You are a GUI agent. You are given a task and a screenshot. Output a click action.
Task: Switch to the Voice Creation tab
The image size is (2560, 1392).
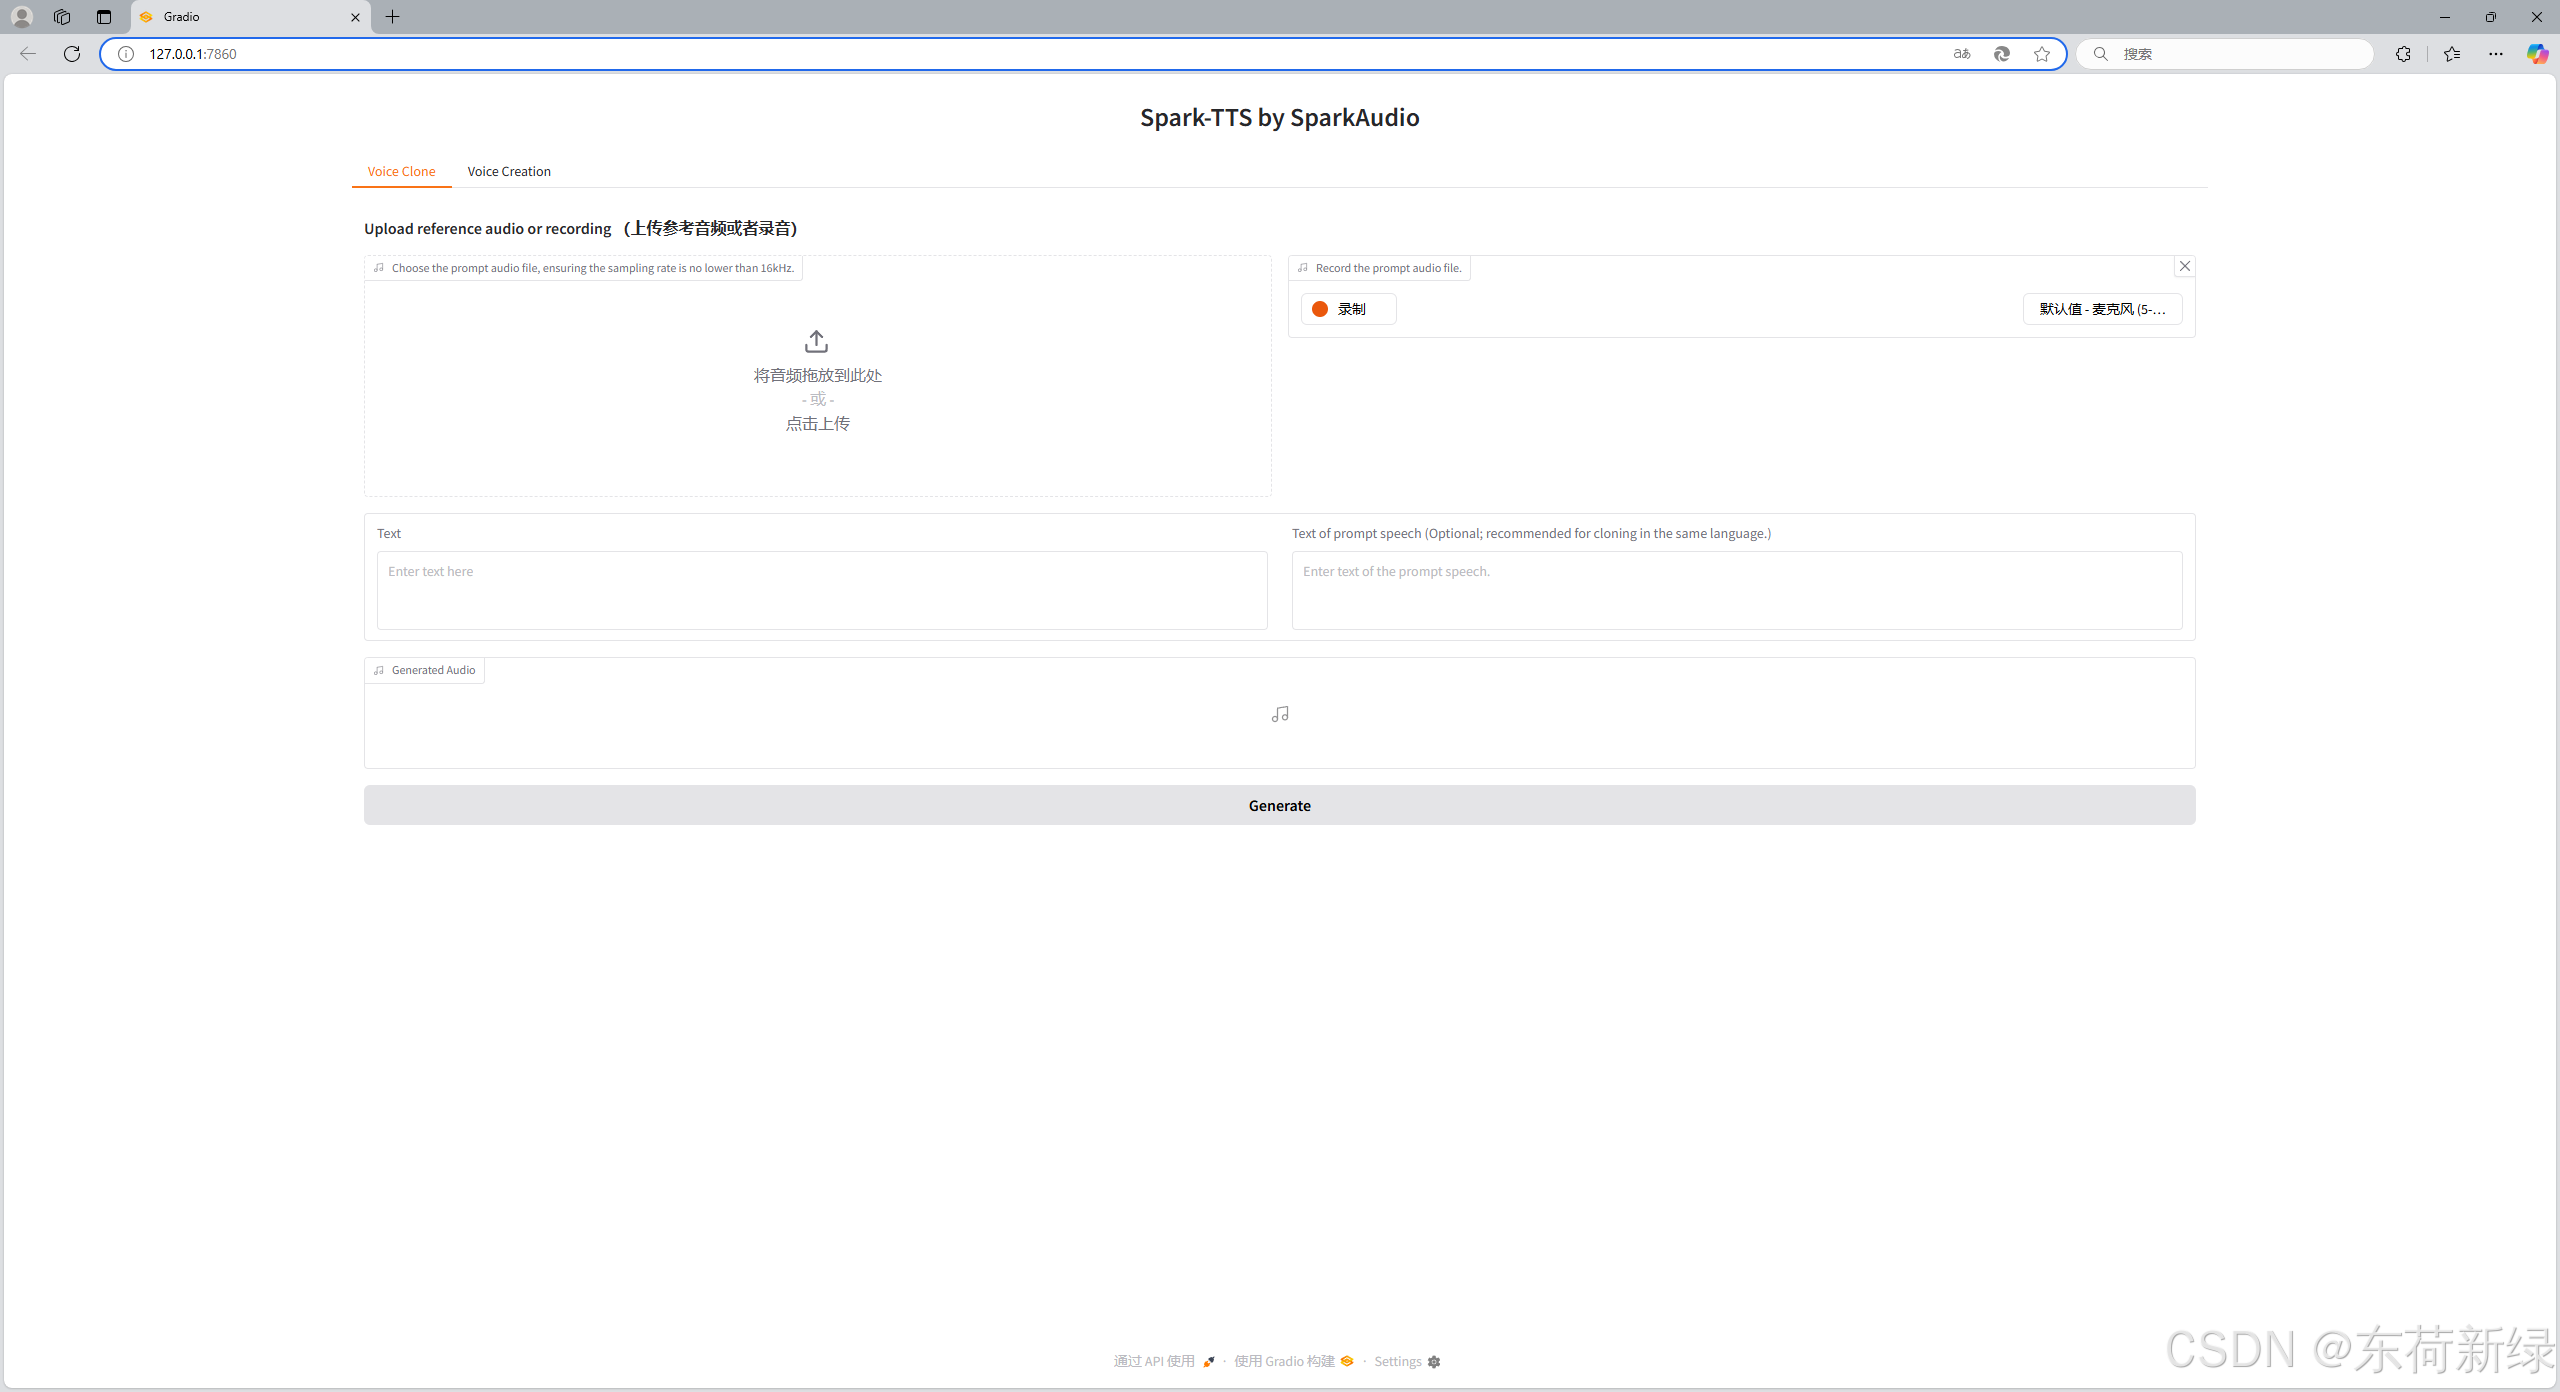pyautogui.click(x=508, y=171)
